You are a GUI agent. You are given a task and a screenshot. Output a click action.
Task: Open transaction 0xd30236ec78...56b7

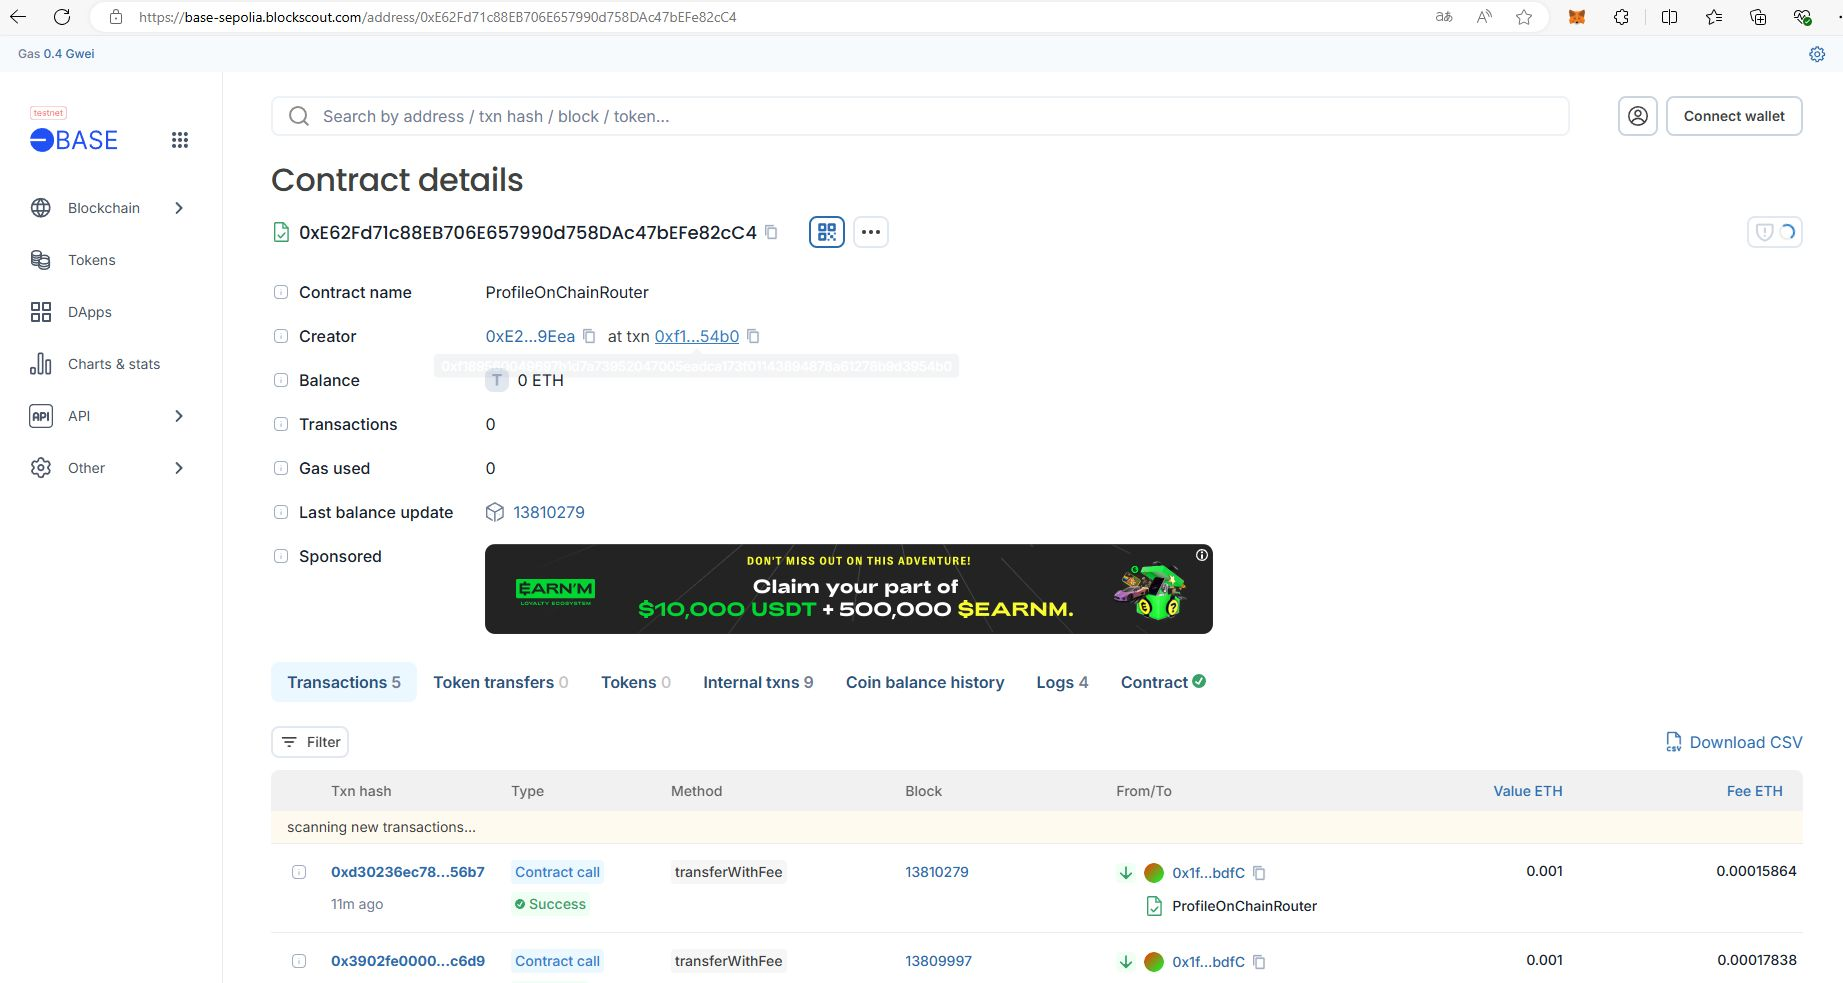point(408,872)
